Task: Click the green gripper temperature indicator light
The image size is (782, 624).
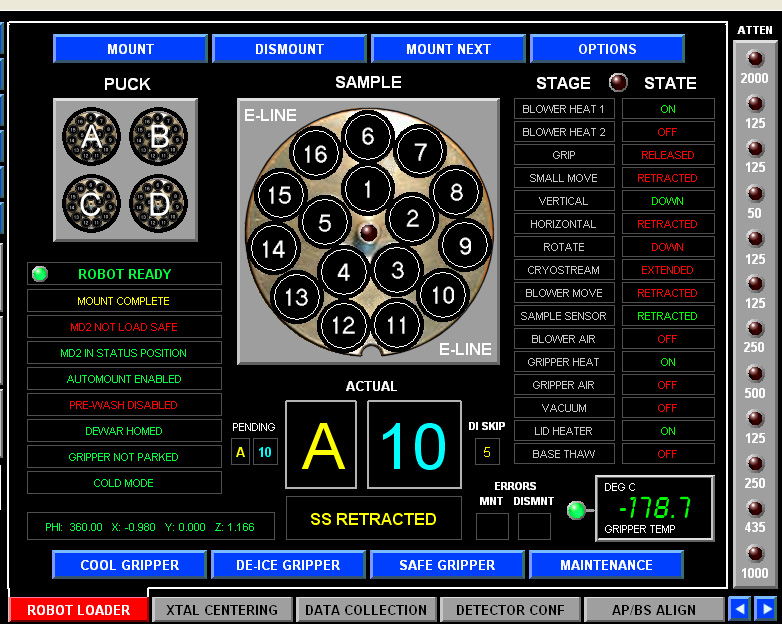Action: tap(576, 510)
